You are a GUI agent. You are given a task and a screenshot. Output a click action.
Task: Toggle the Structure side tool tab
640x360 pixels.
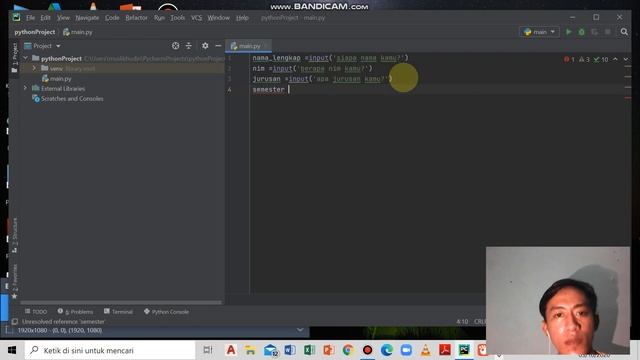pyautogui.click(x=15, y=236)
